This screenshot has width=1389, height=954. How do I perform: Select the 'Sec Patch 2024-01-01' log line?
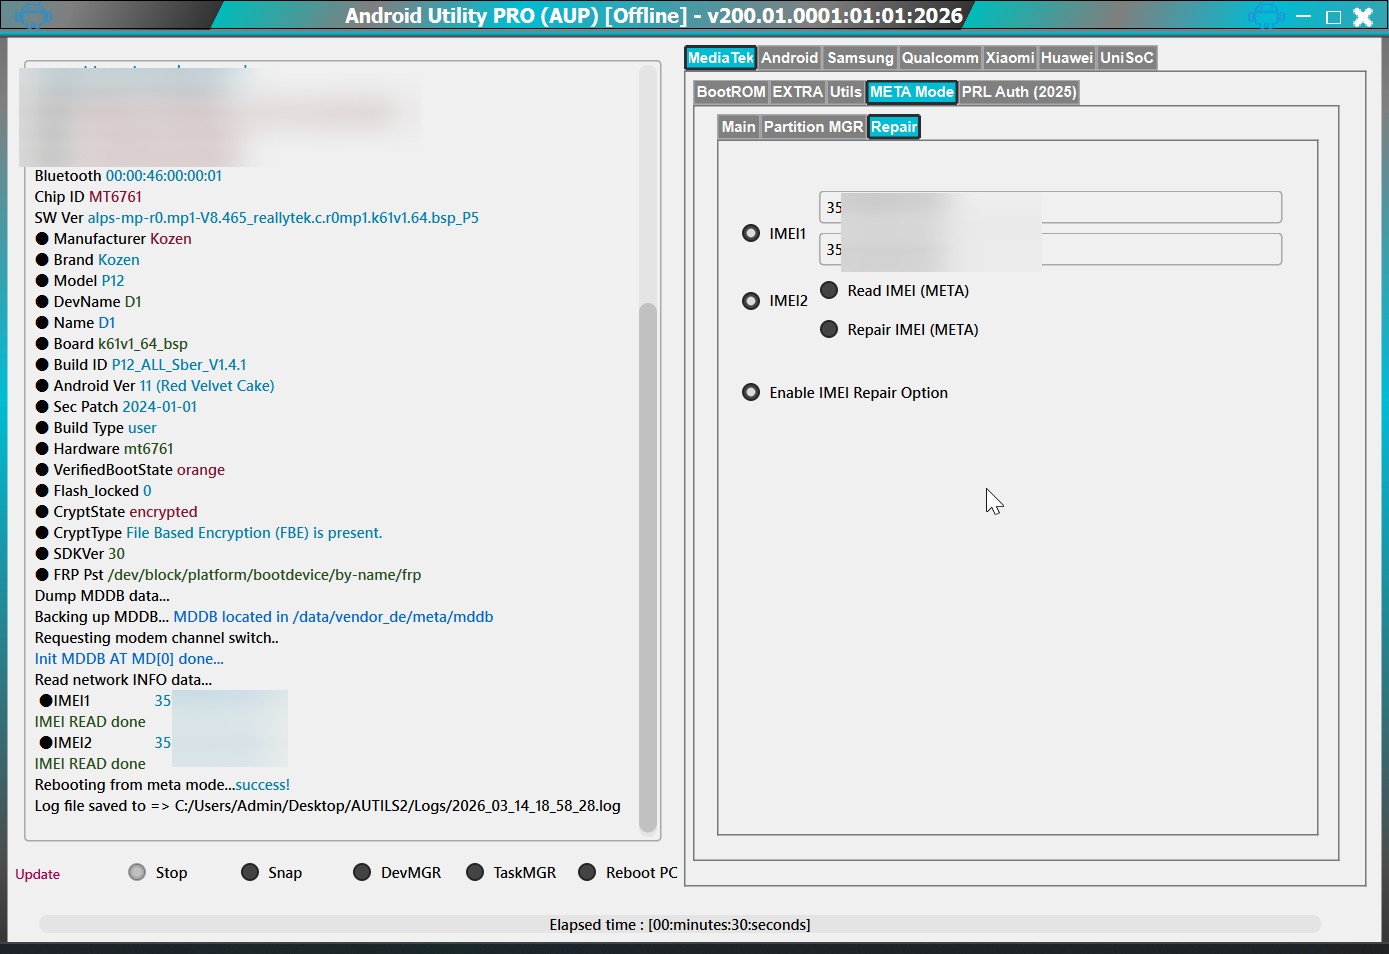116,407
